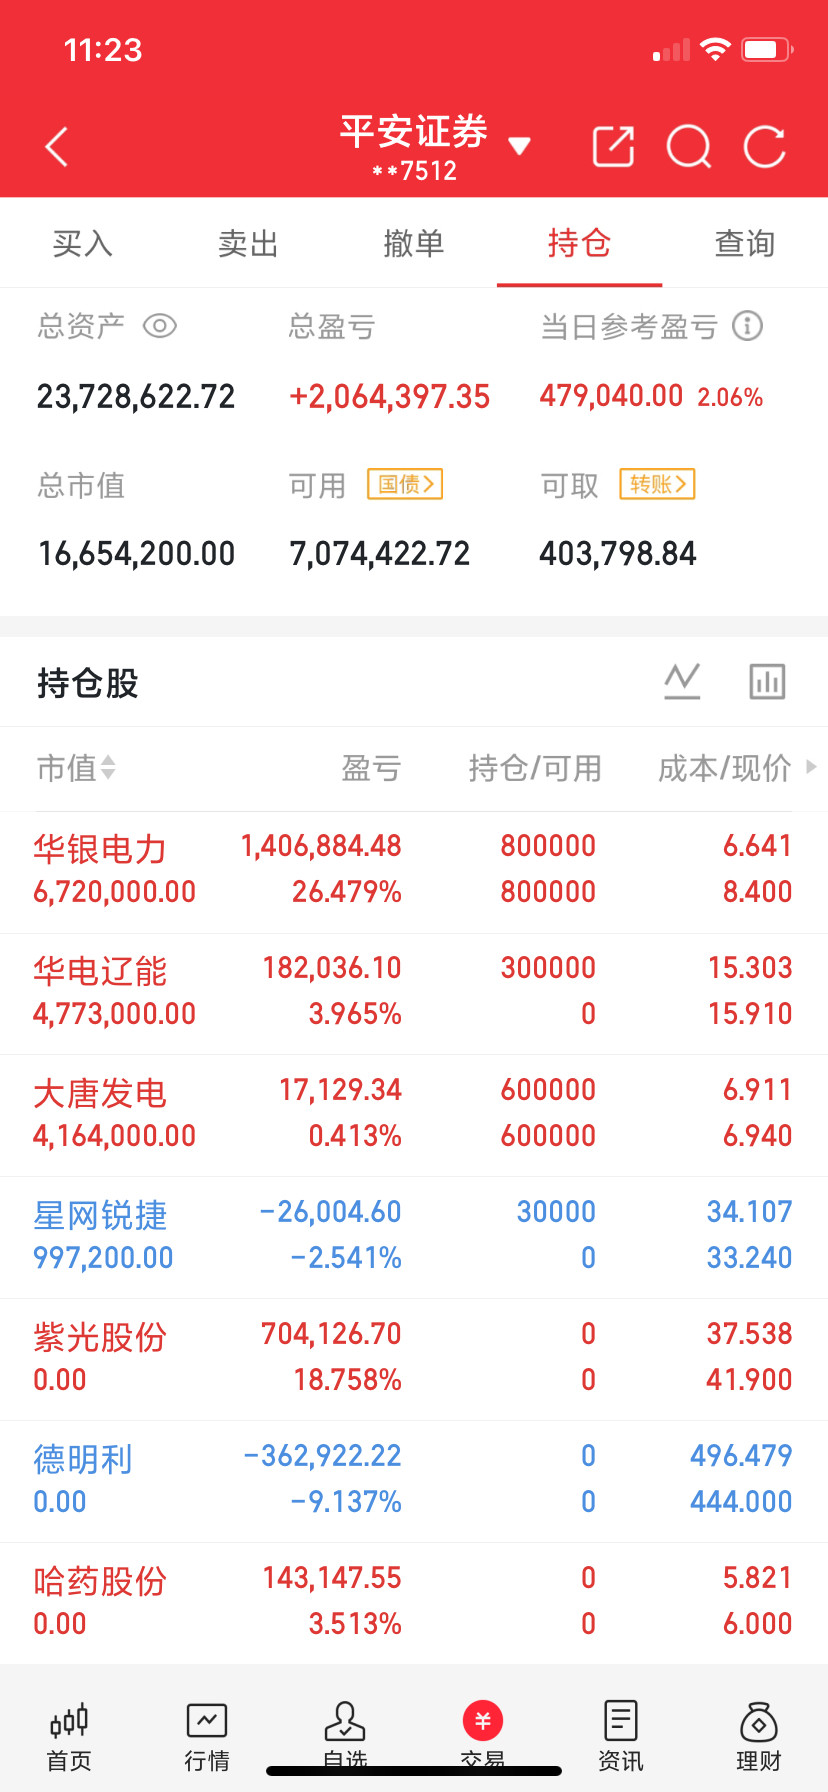This screenshot has width=828, height=1792.
Task: Tap withdrawable amount 403,798.84
Action: [x=618, y=553]
